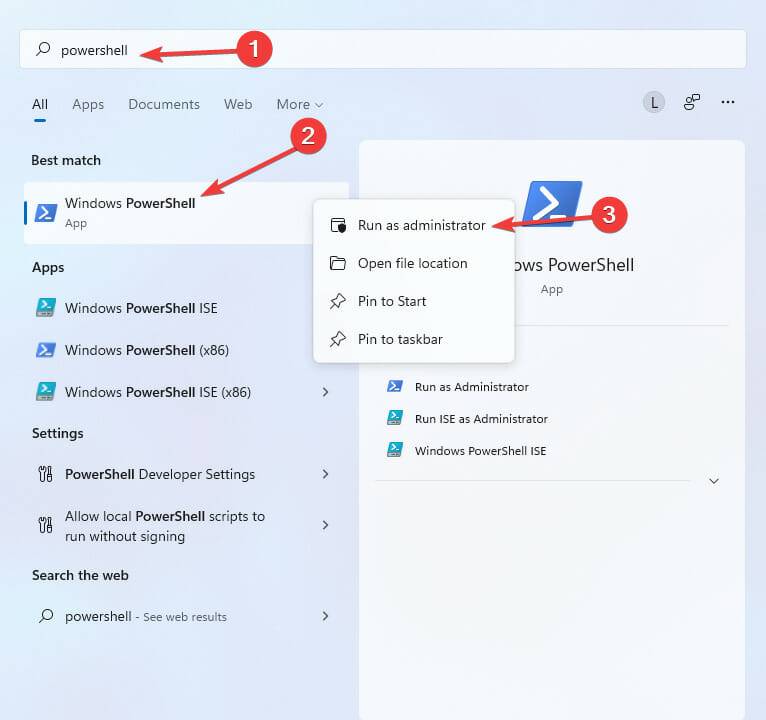Screen dimensions: 766x720
Task: Click the search magnifier icon in search box
Action: [x=43, y=49]
